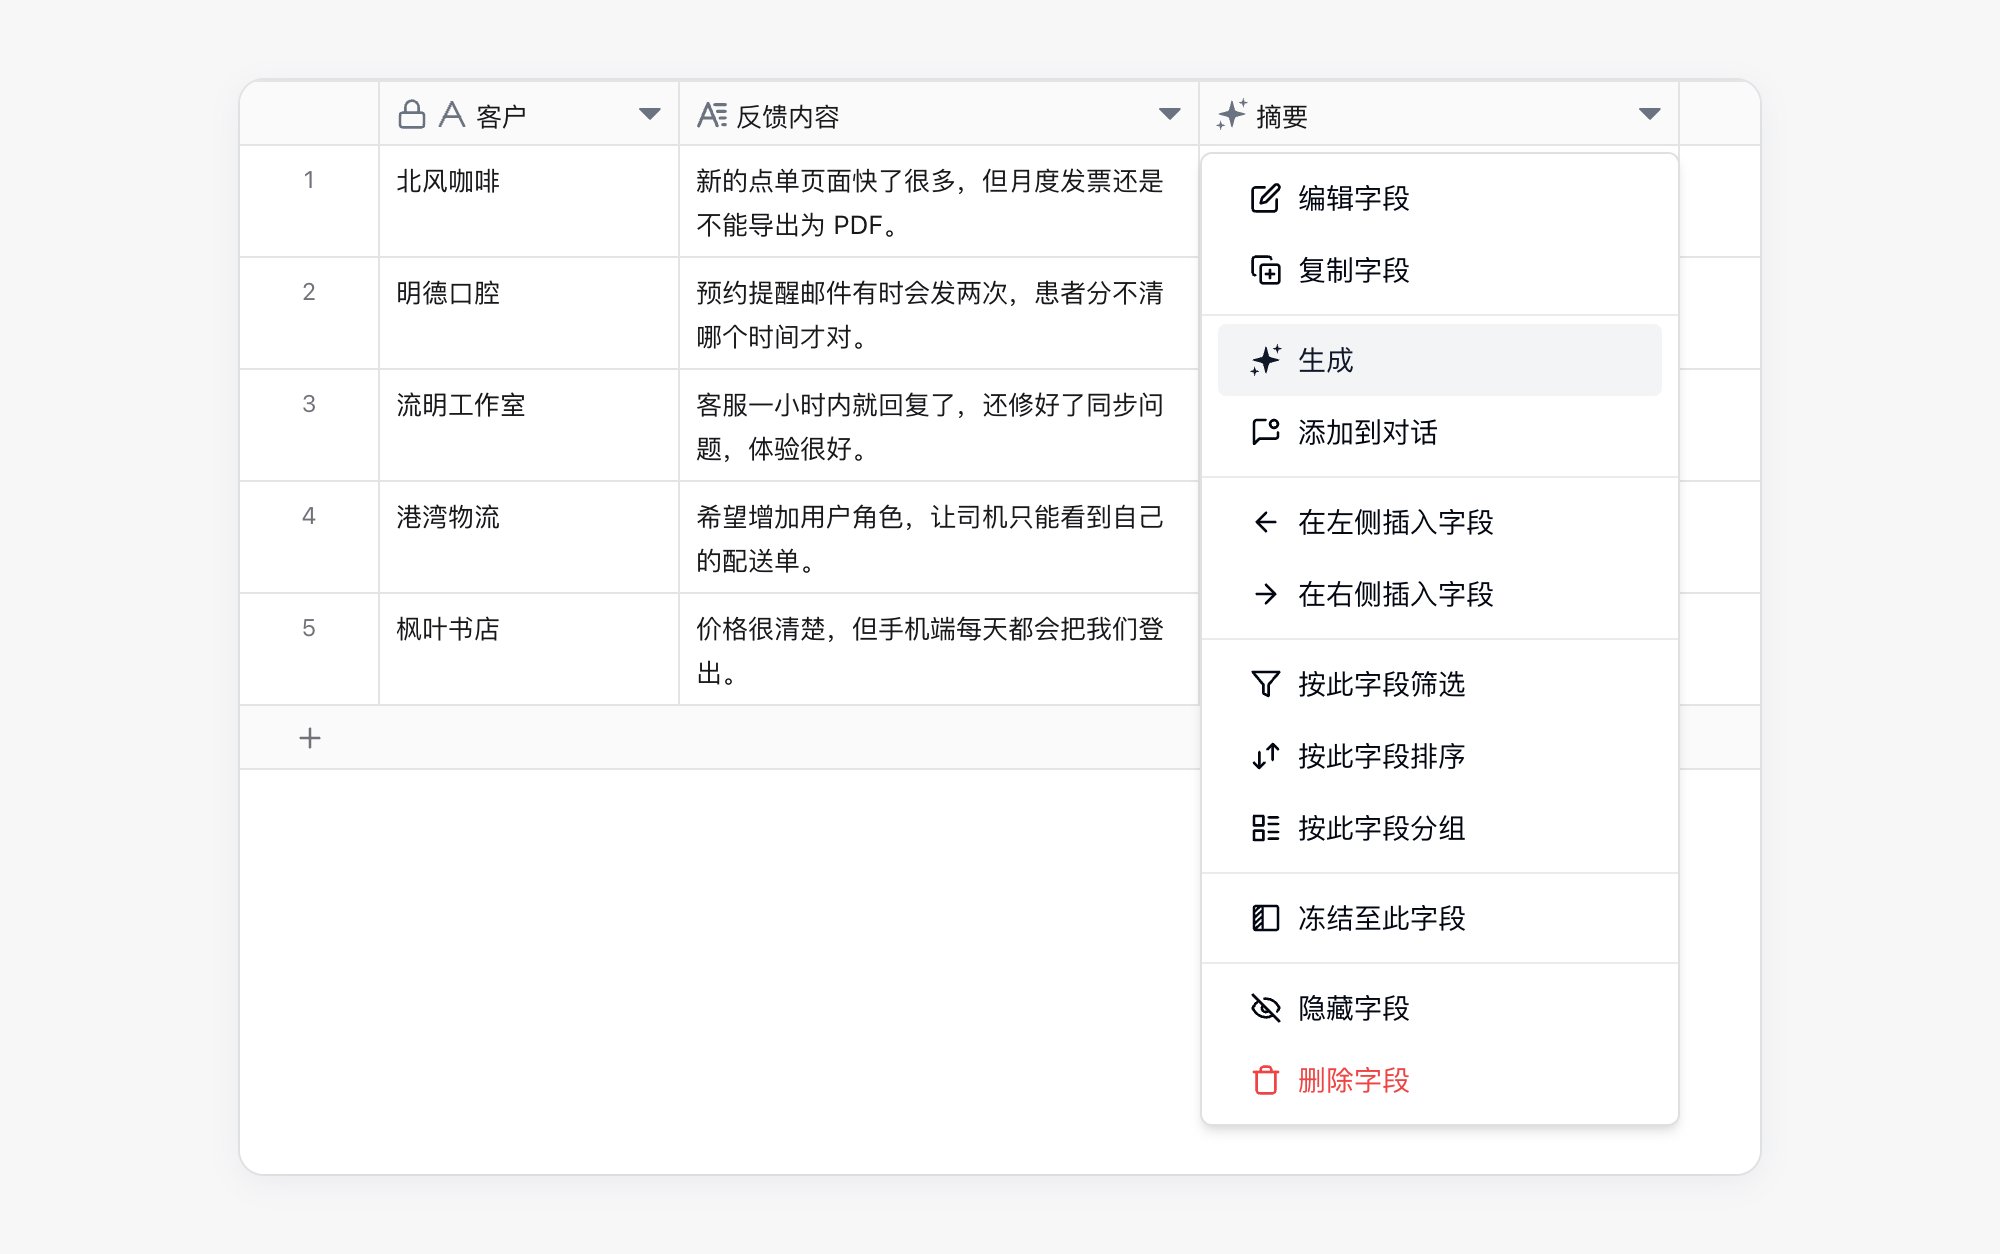Select 添加到对话 menu entry
2000x1254 pixels.
click(x=1439, y=432)
